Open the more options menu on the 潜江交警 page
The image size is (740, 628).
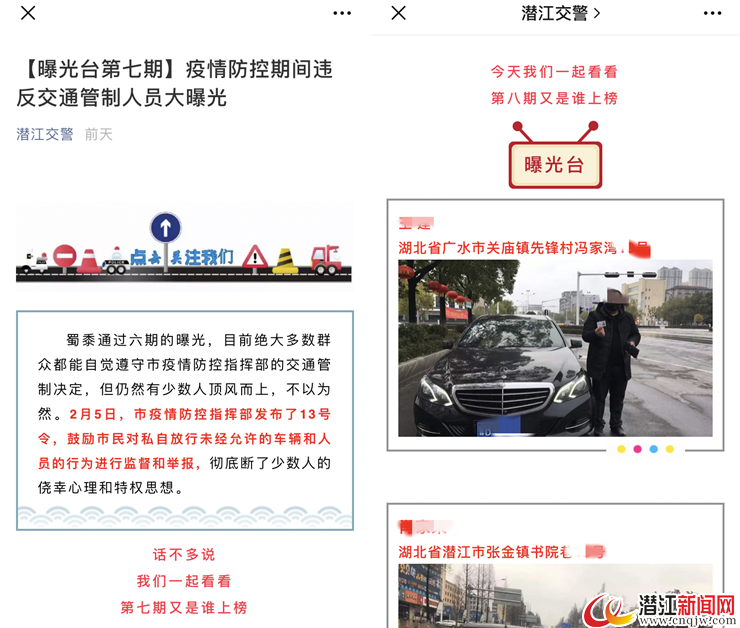point(712,13)
